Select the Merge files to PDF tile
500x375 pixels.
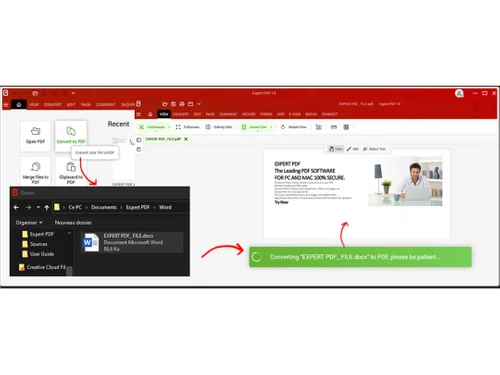point(35,171)
